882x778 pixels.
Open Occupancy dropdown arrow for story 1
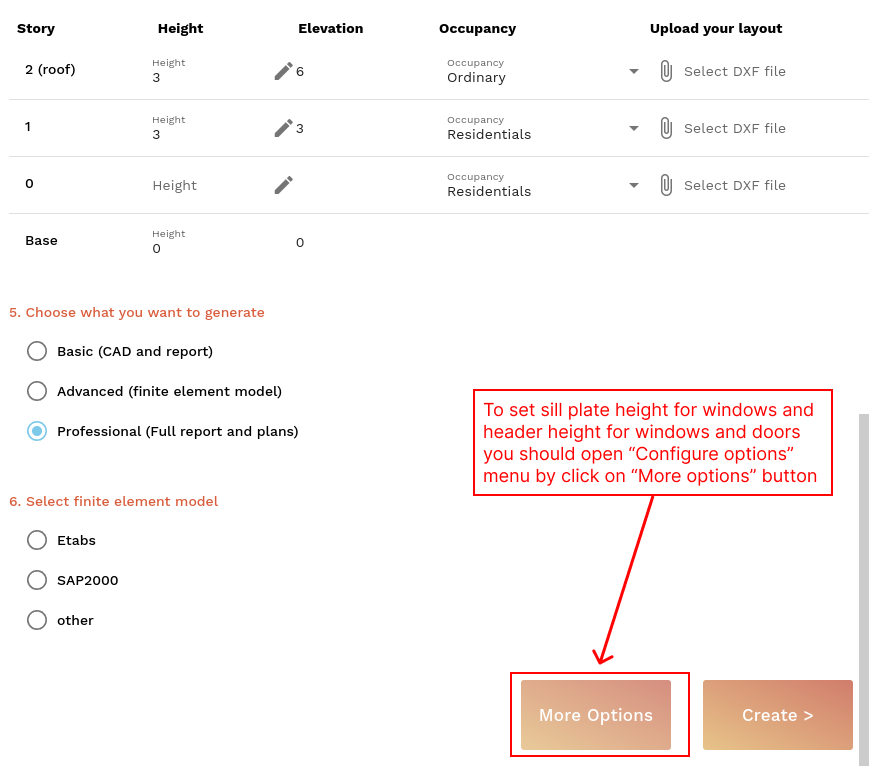click(633, 128)
